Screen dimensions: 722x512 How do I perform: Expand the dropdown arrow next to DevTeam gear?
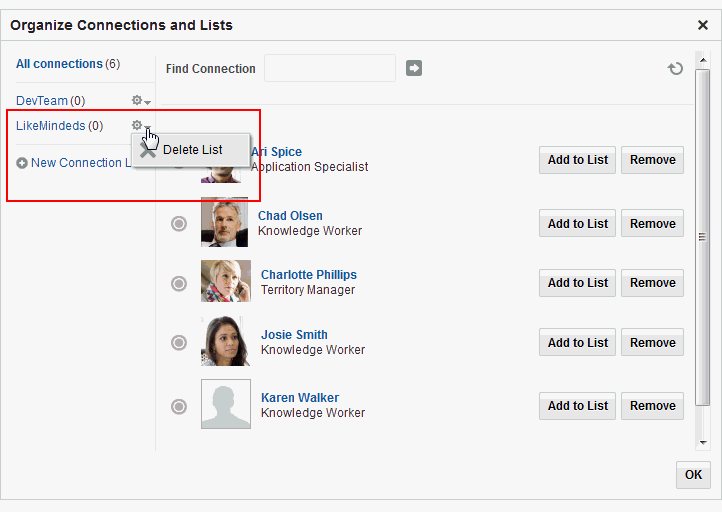coord(147,102)
